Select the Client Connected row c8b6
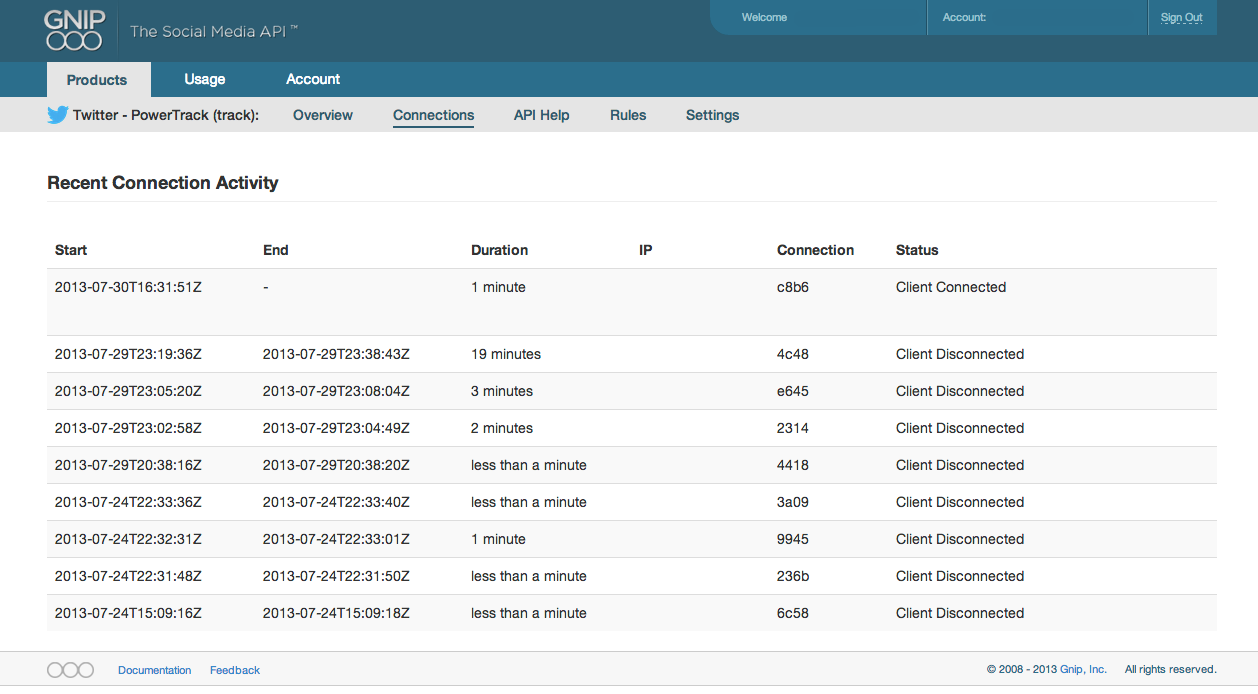The height and width of the screenshot is (694, 1258). (632, 302)
